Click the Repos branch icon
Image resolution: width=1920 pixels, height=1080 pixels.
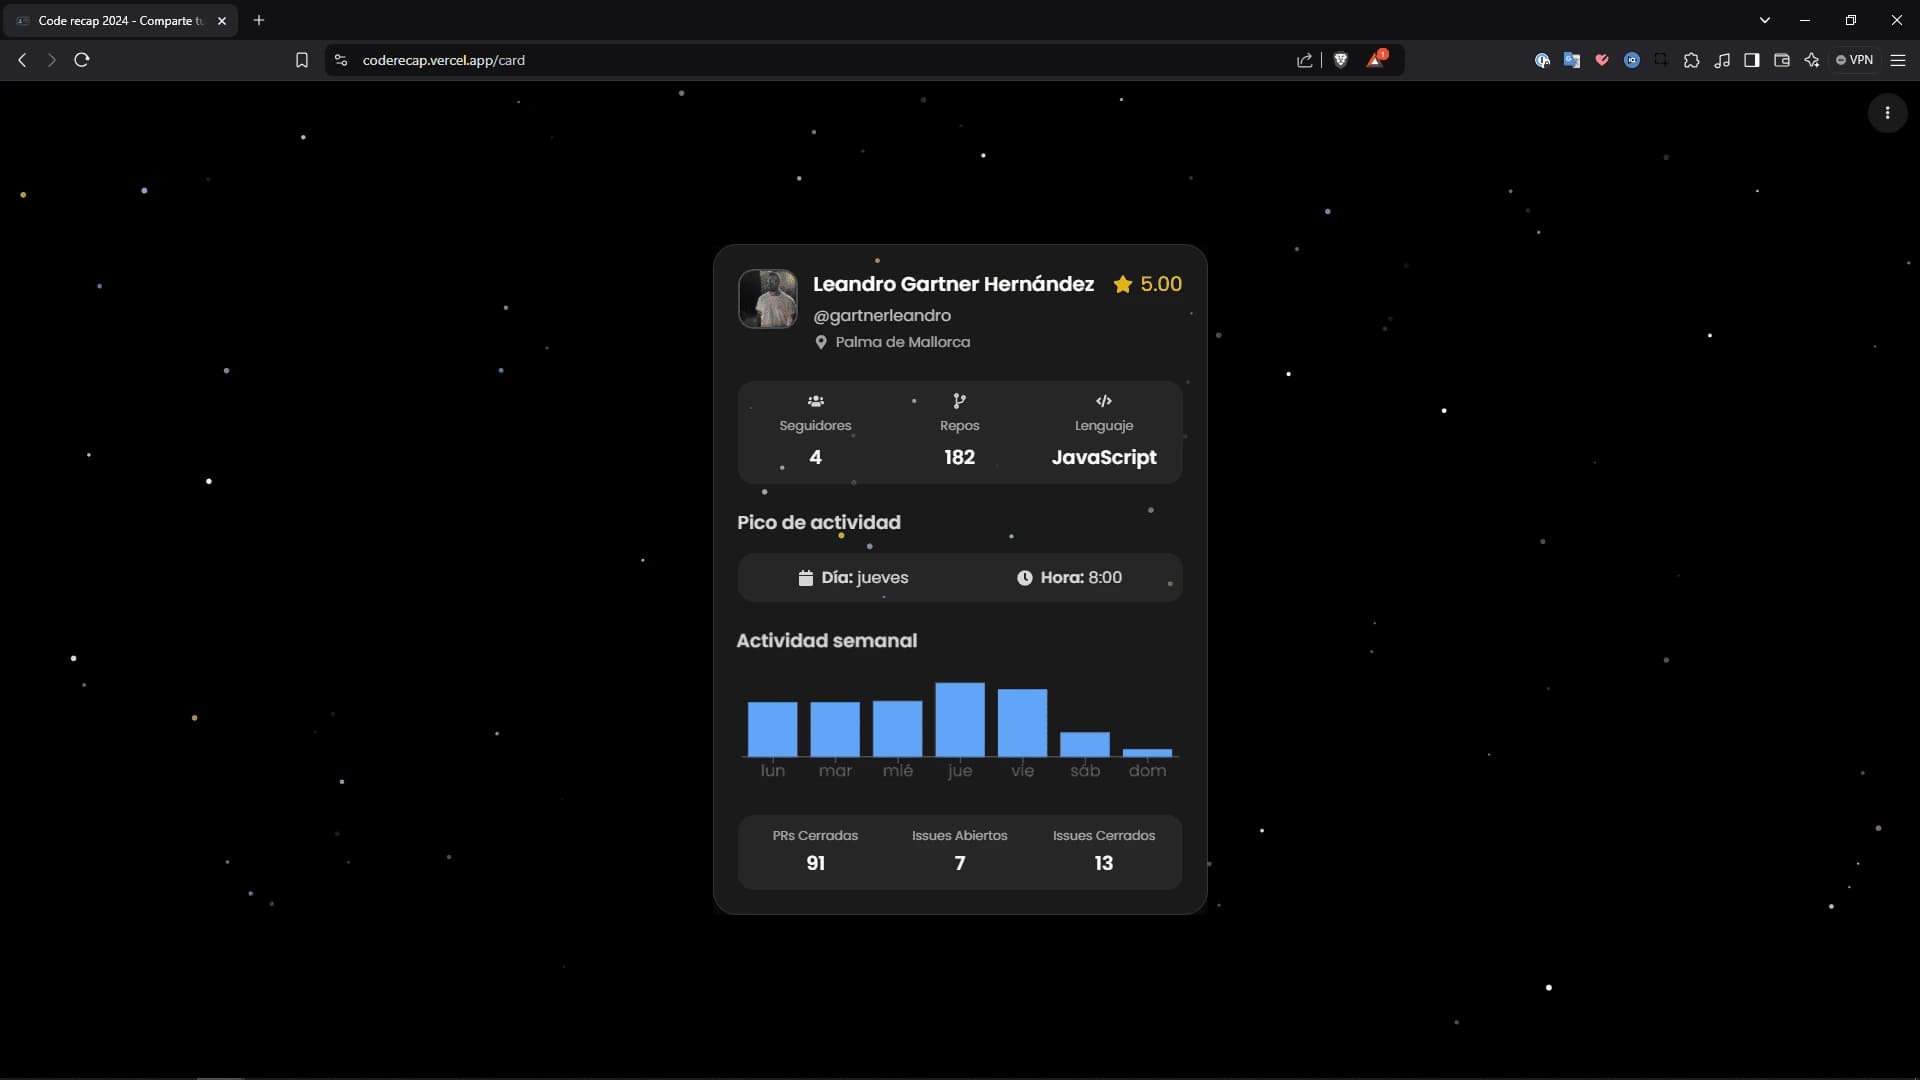[959, 401]
